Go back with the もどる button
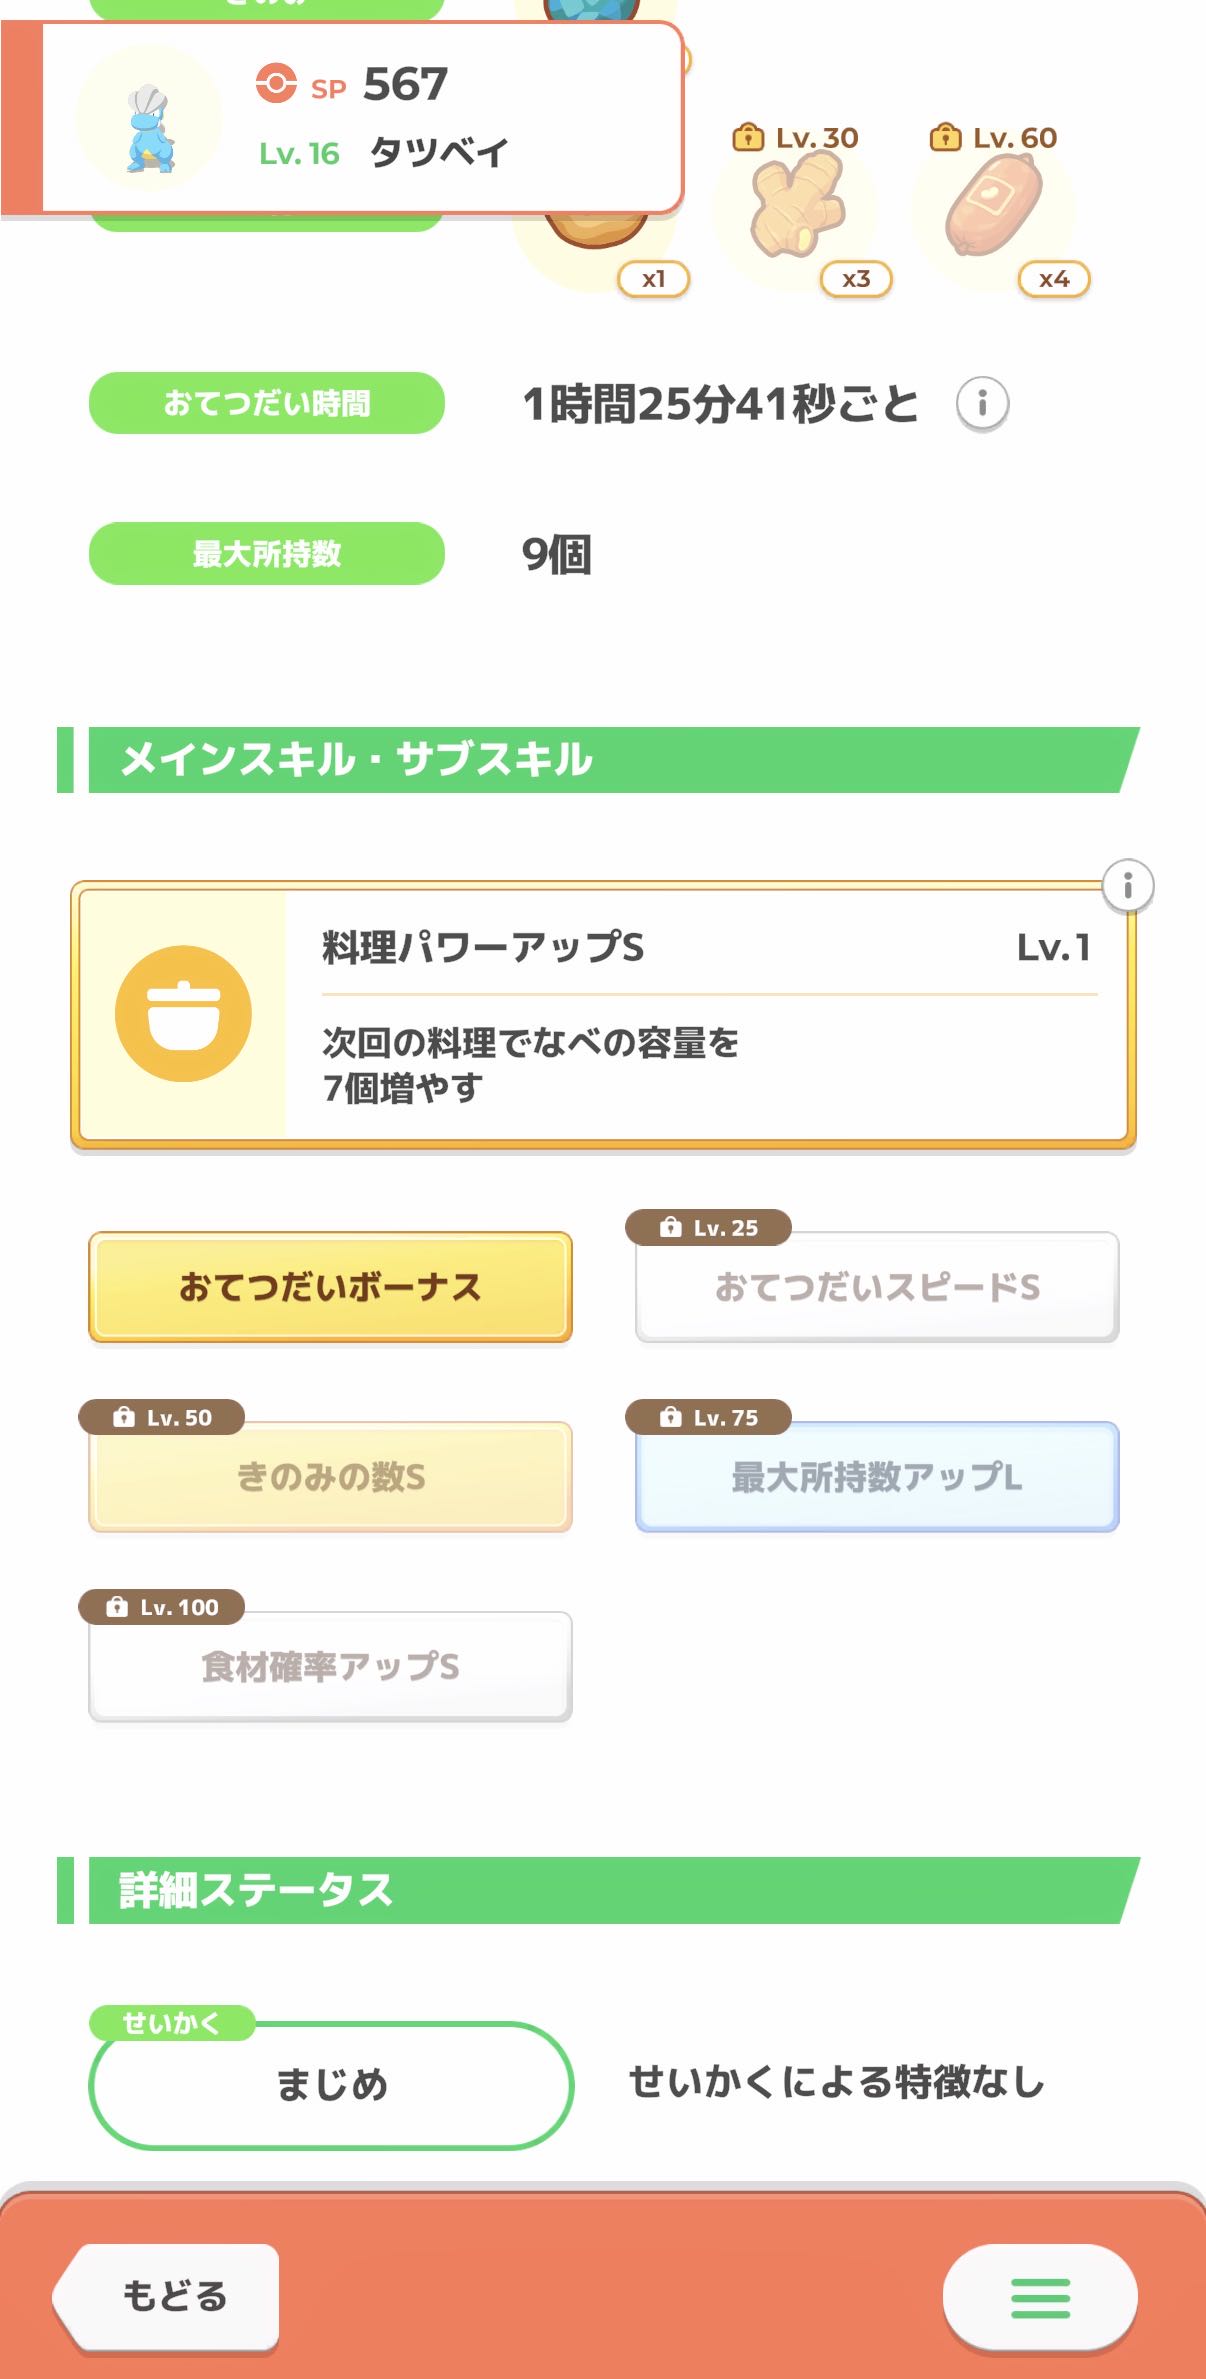Image resolution: width=1206 pixels, height=2379 pixels. [x=170, y=2296]
